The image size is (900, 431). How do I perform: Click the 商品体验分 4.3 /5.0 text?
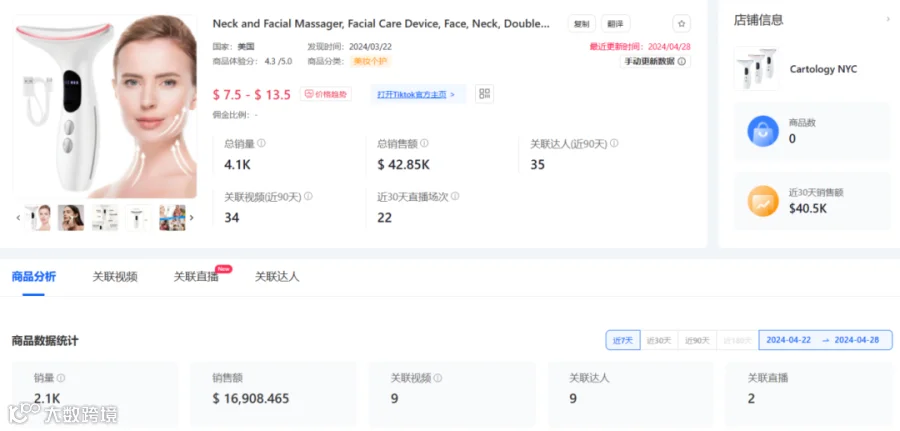click(252, 61)
